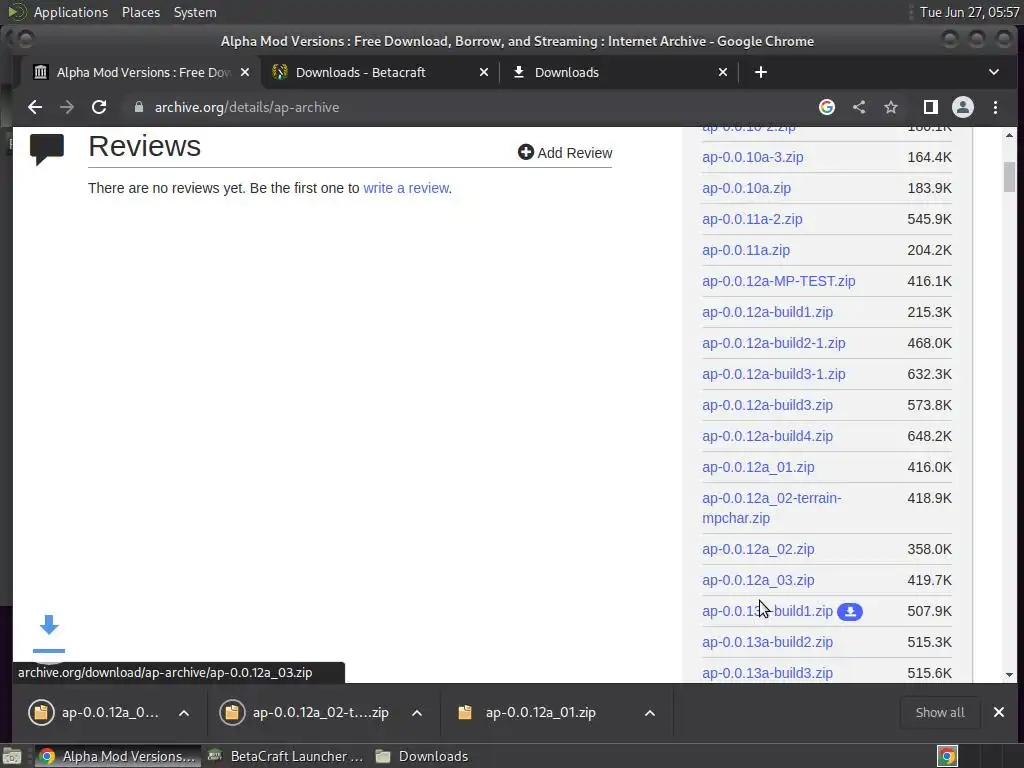
Task: Bookmark this page with the star icon
Action: [x=891, y=107]
